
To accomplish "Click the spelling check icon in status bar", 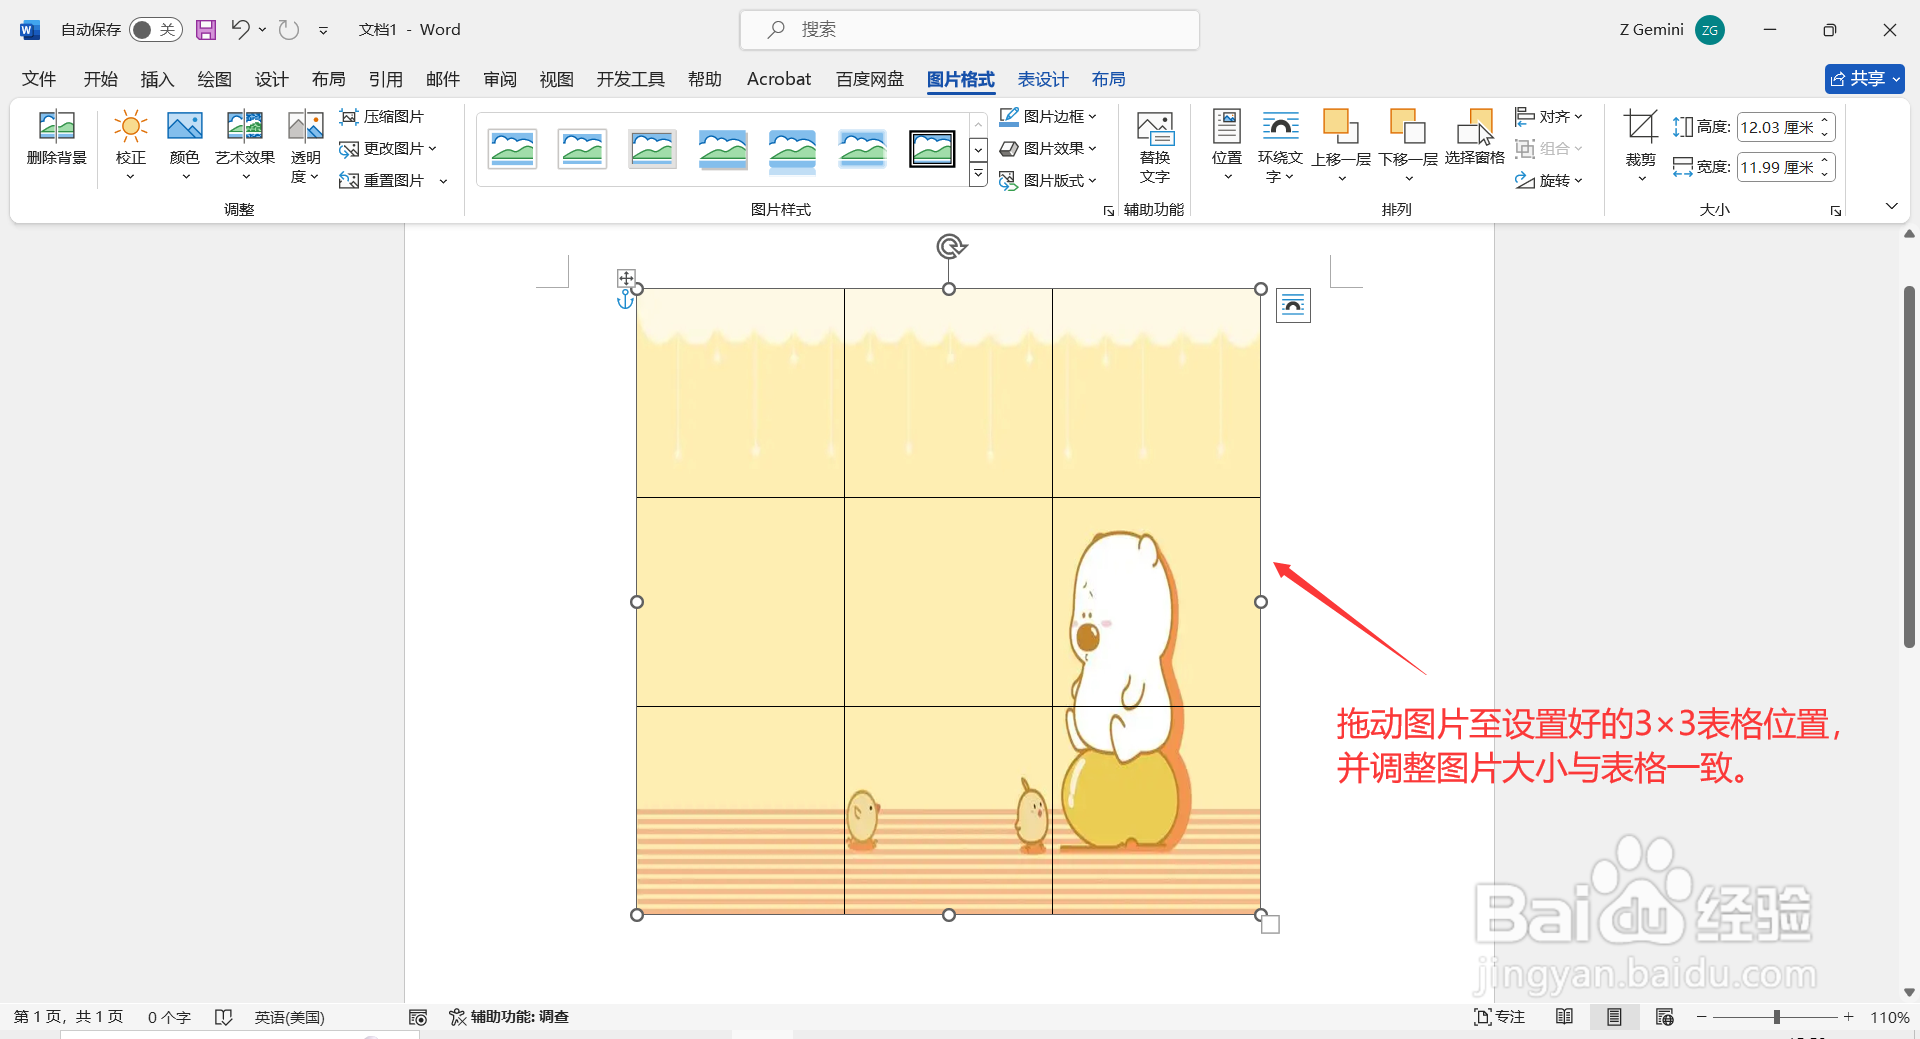I will (x=223, y=1017).
